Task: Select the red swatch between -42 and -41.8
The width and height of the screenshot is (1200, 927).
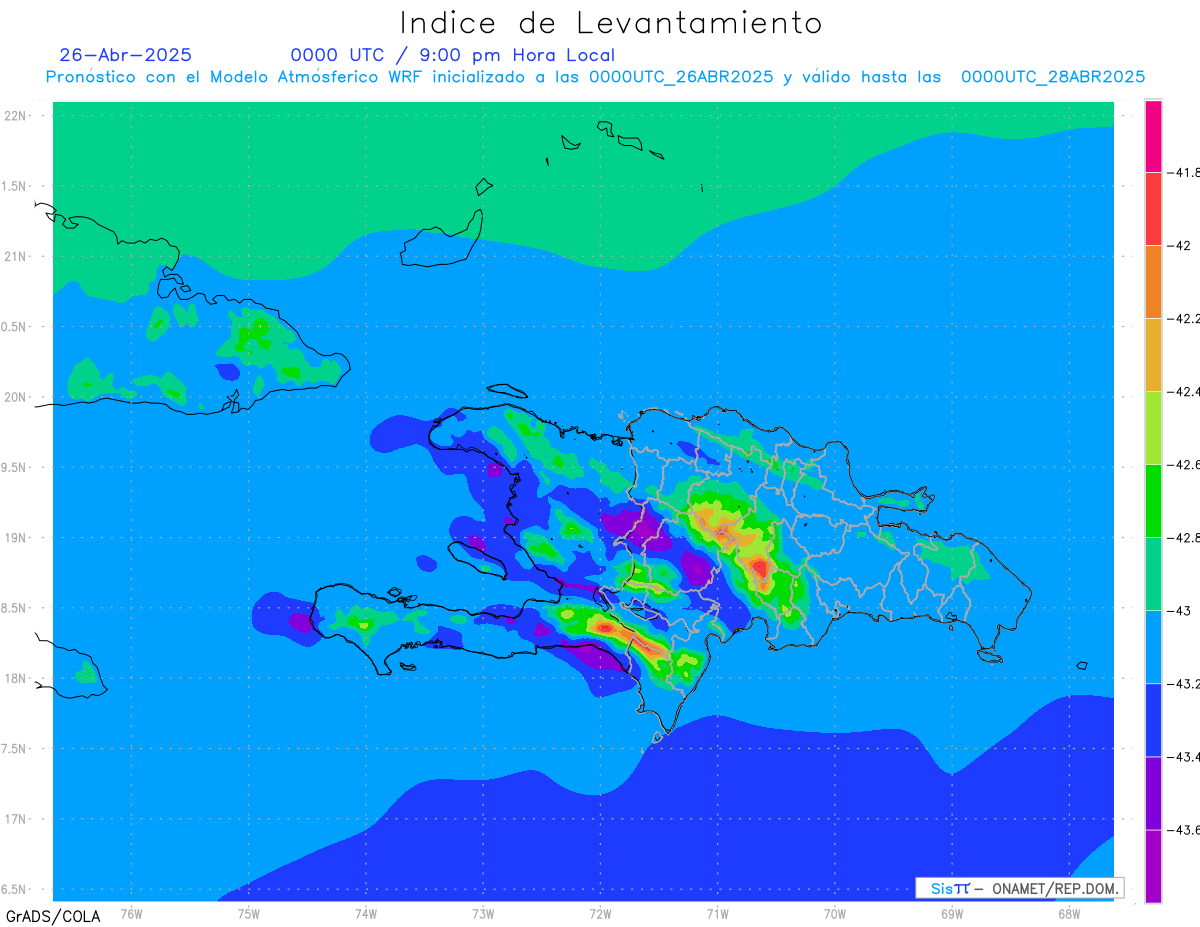Action: pos(1153,209)
